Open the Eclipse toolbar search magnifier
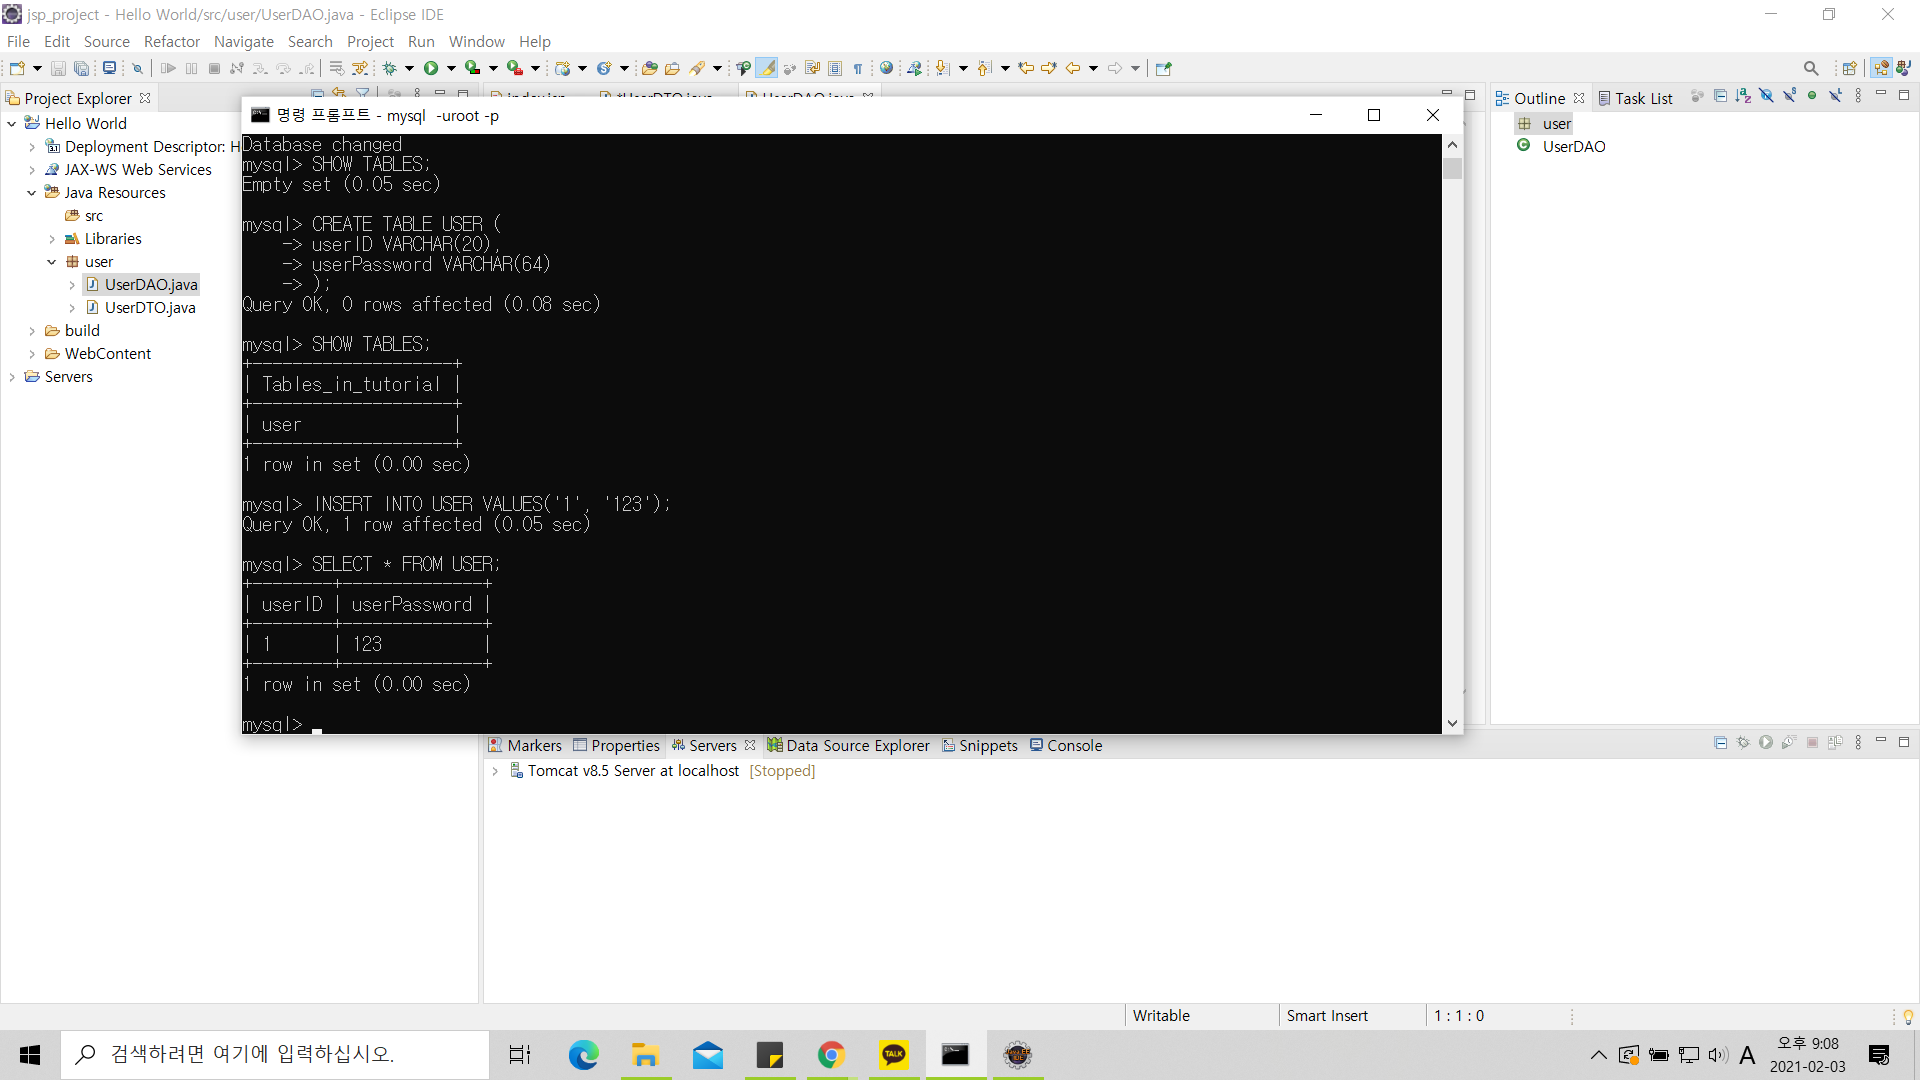This screenshot has height=1080, width=1920. tap(1811, 68)
